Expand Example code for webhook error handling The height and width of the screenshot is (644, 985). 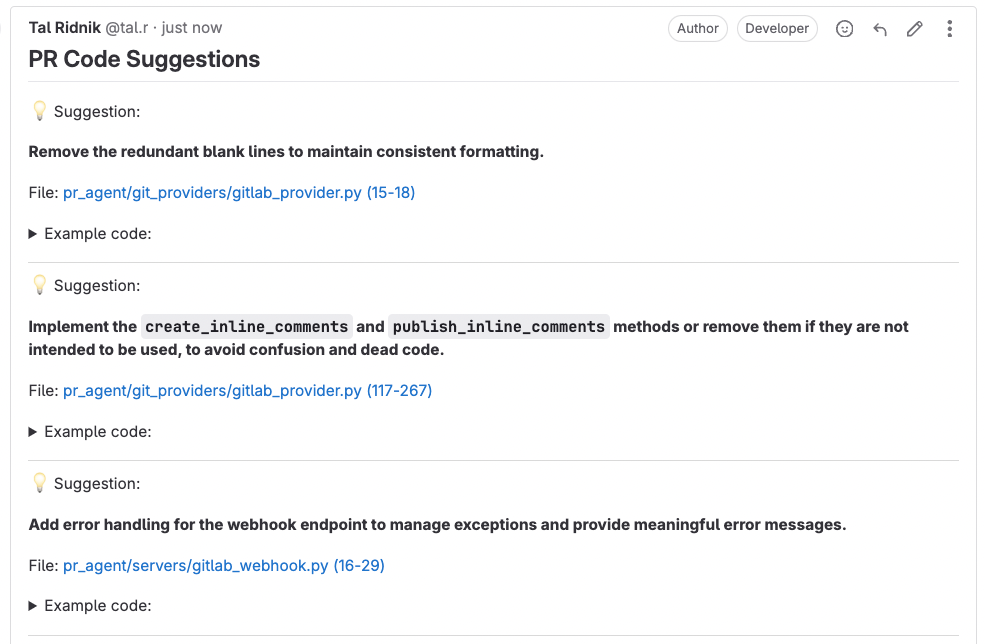pyautogui.click(x=90, y=606)
